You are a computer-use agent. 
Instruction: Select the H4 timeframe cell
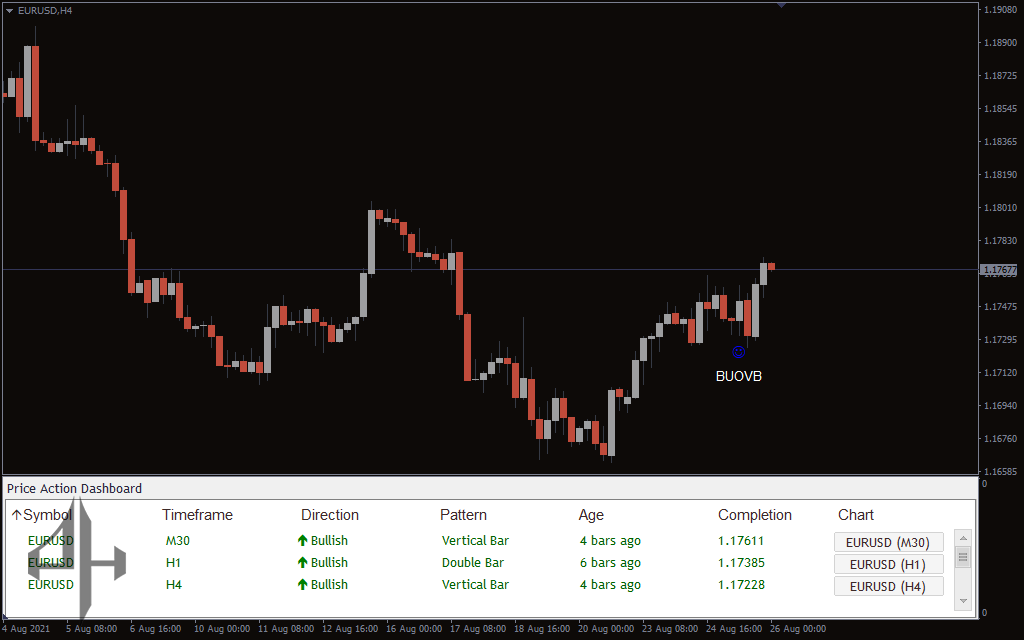174,584
